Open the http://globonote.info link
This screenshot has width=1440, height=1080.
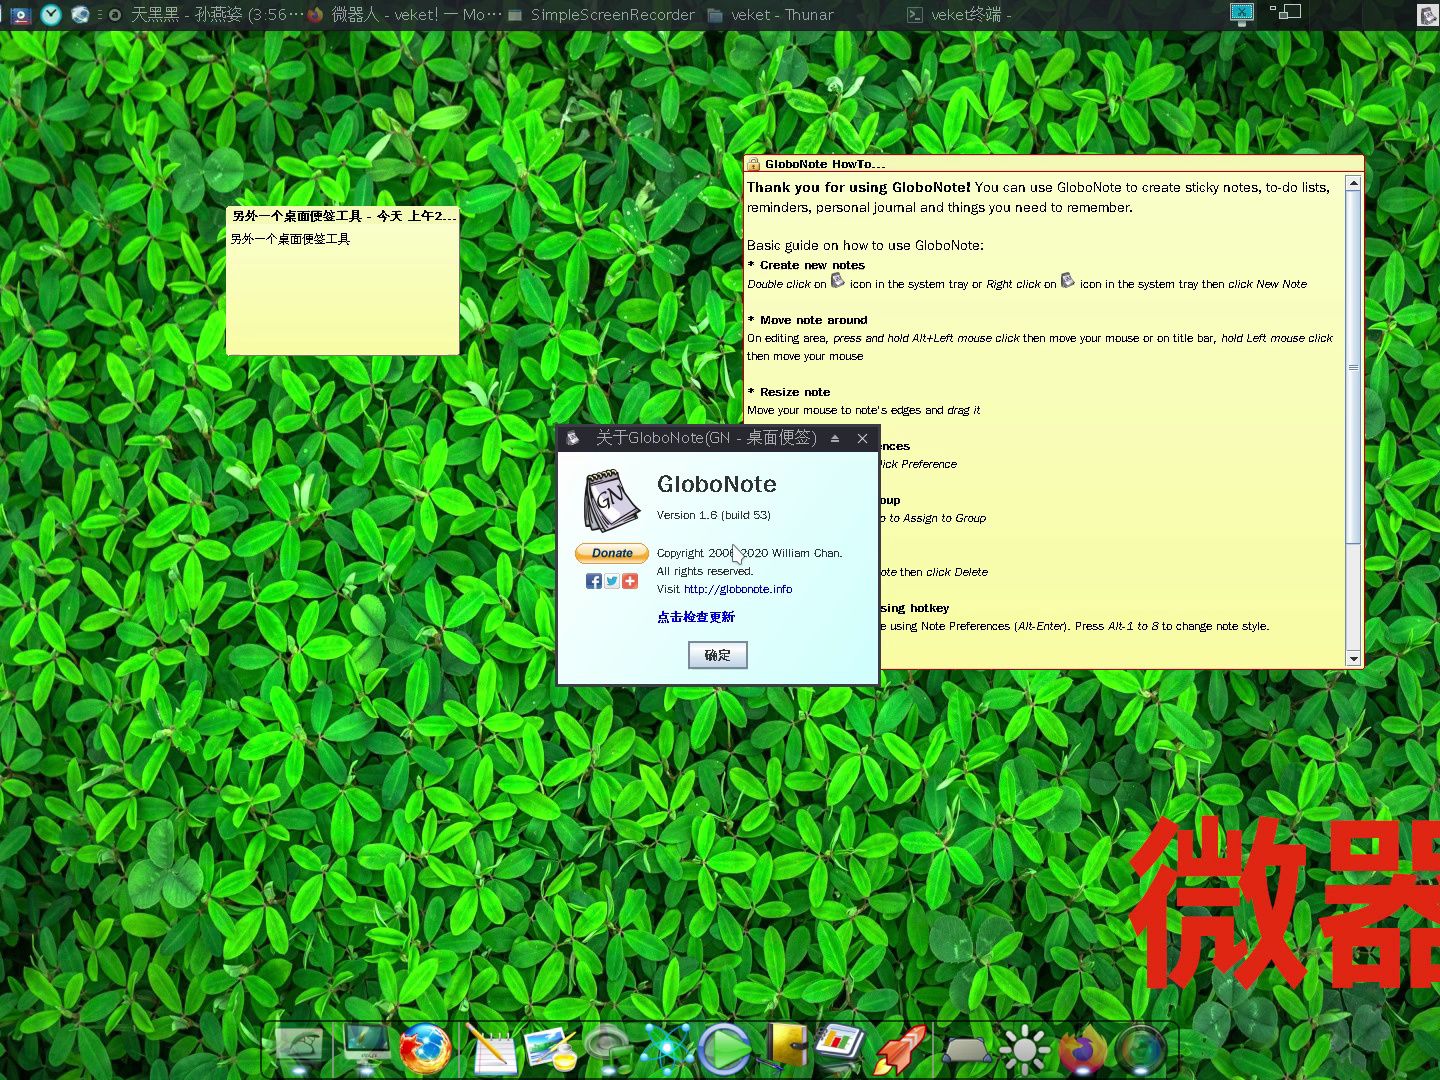click(738, 589)
